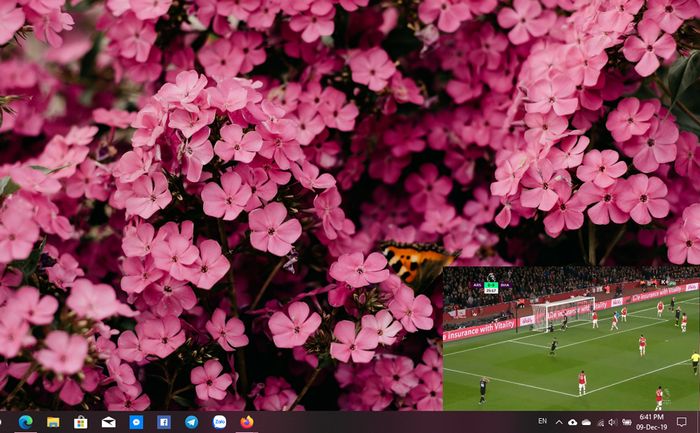Viewport: 700px width, 433px height.
Task: Open the Mail app icon
Action: [108, 422]
